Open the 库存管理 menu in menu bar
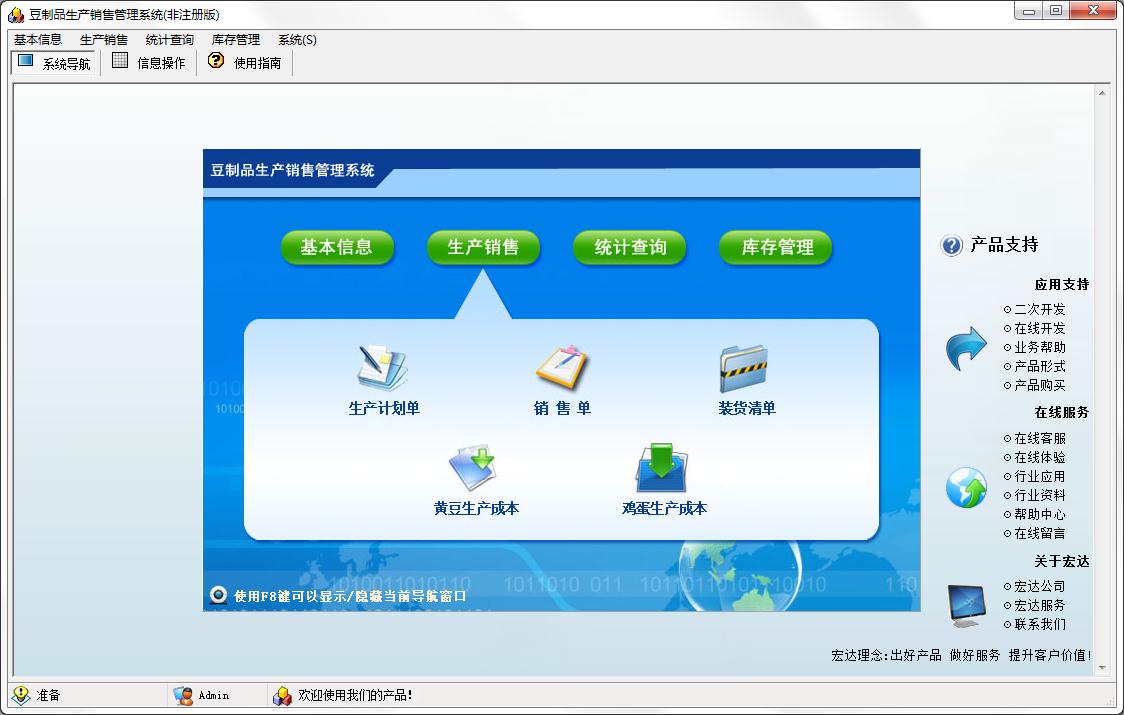The height and width of the screenshot is (715, 1124). click(x=236, y=39)
